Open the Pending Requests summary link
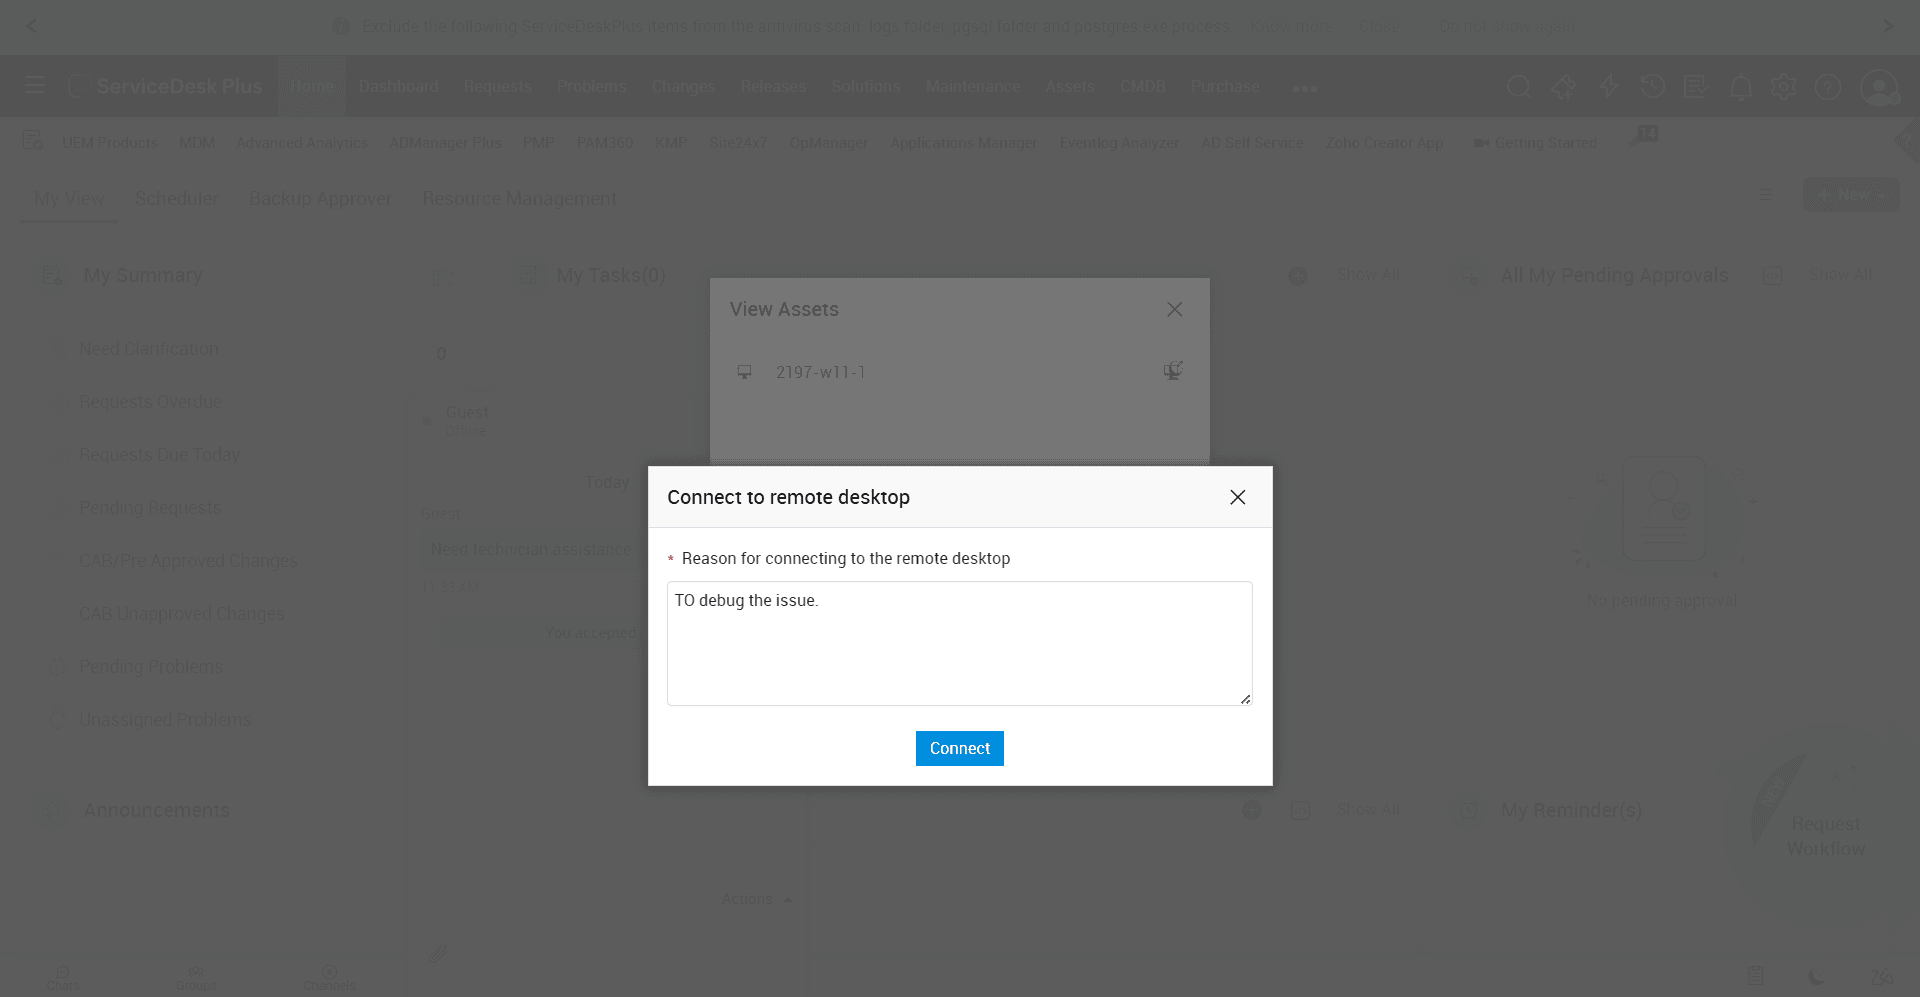 pyautogui.click(x=150, y=508)
